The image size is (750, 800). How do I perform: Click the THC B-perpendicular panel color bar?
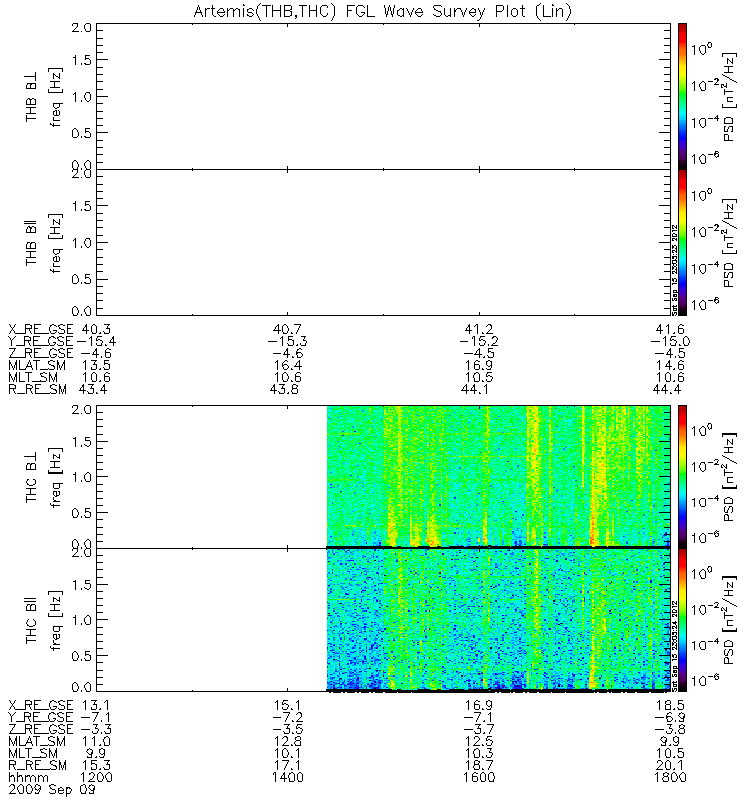pos(682,477)
